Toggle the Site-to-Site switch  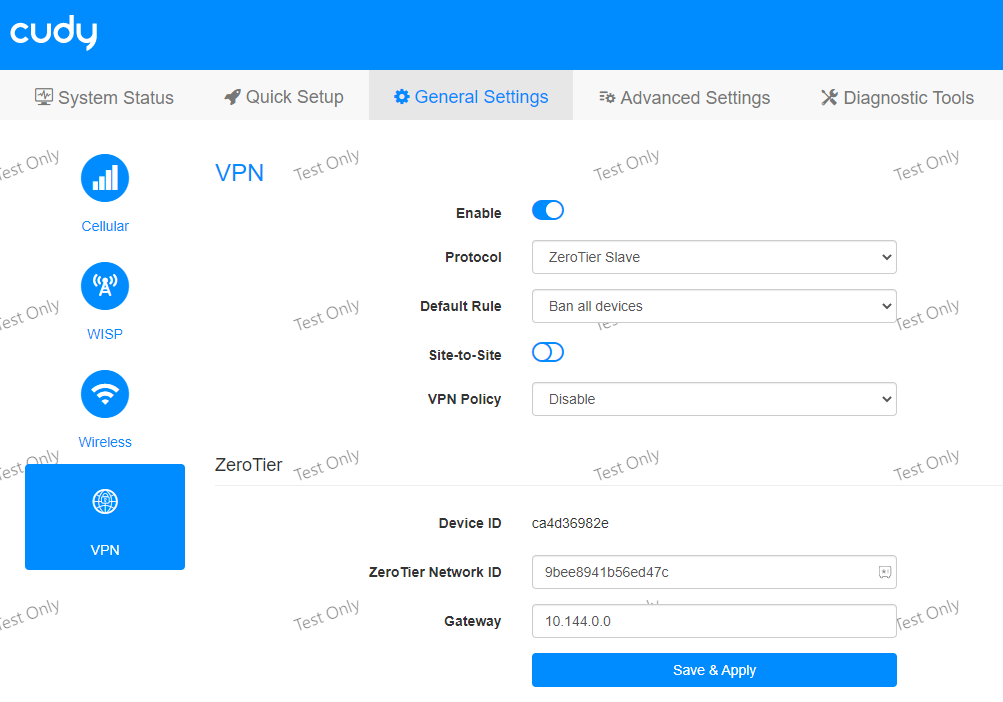click(548, 353)
